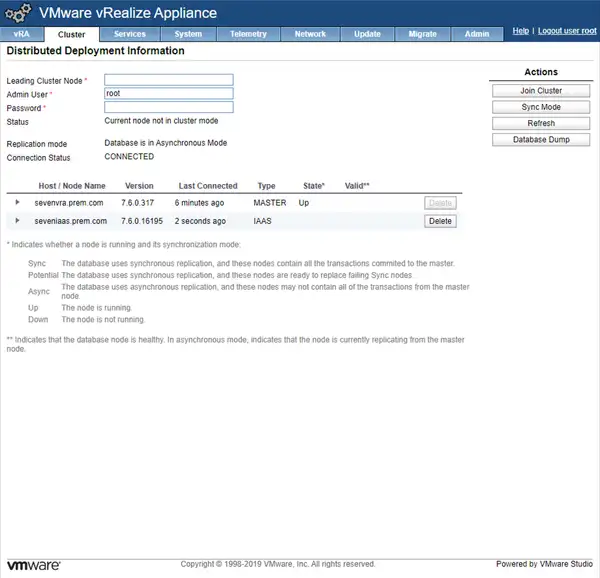Expand the sevenvra.prem.com node row
The width and height of the screenshot is (600, 578).
click(x=17, y=202)
